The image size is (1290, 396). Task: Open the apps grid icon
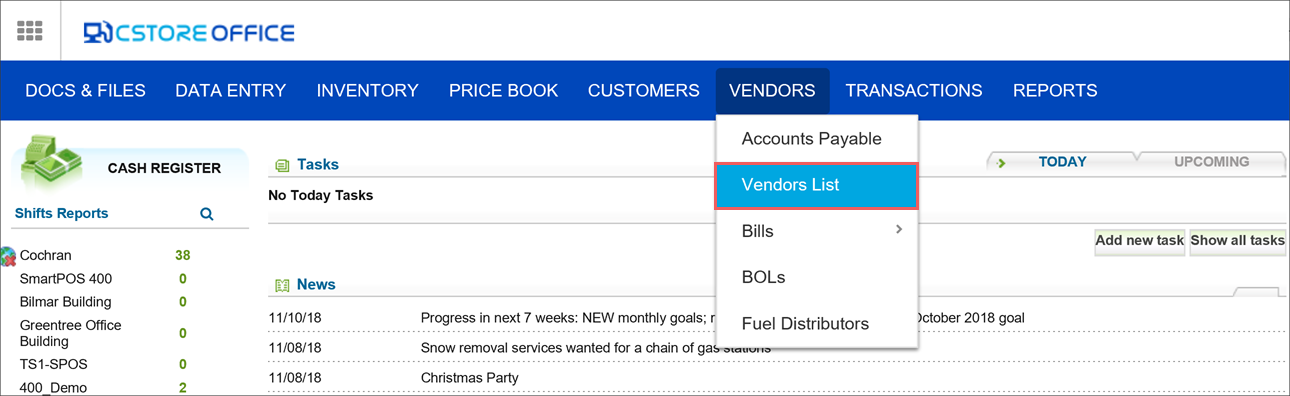tap(30, 31)
